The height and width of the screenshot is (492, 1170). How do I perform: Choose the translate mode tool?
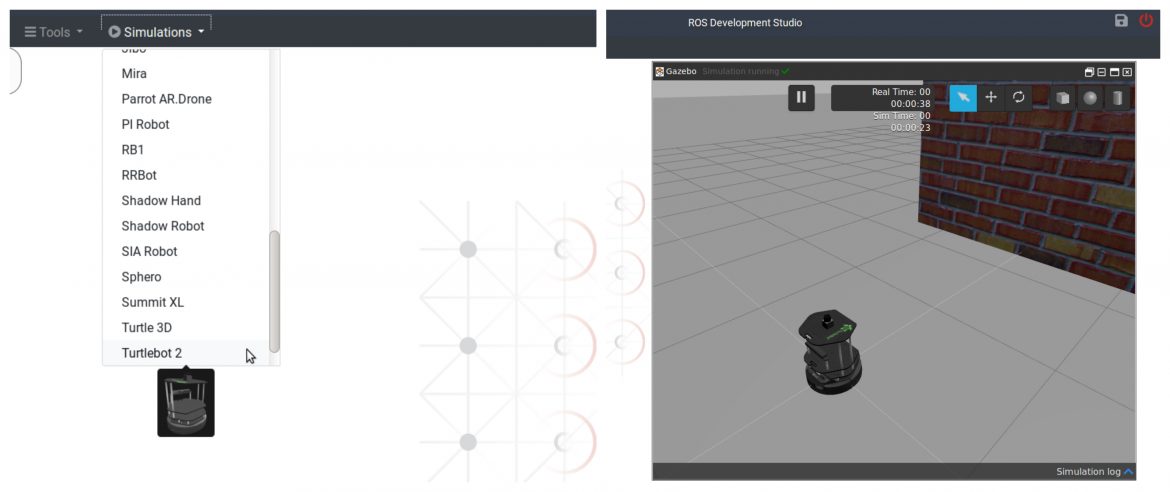coord(991,97)
